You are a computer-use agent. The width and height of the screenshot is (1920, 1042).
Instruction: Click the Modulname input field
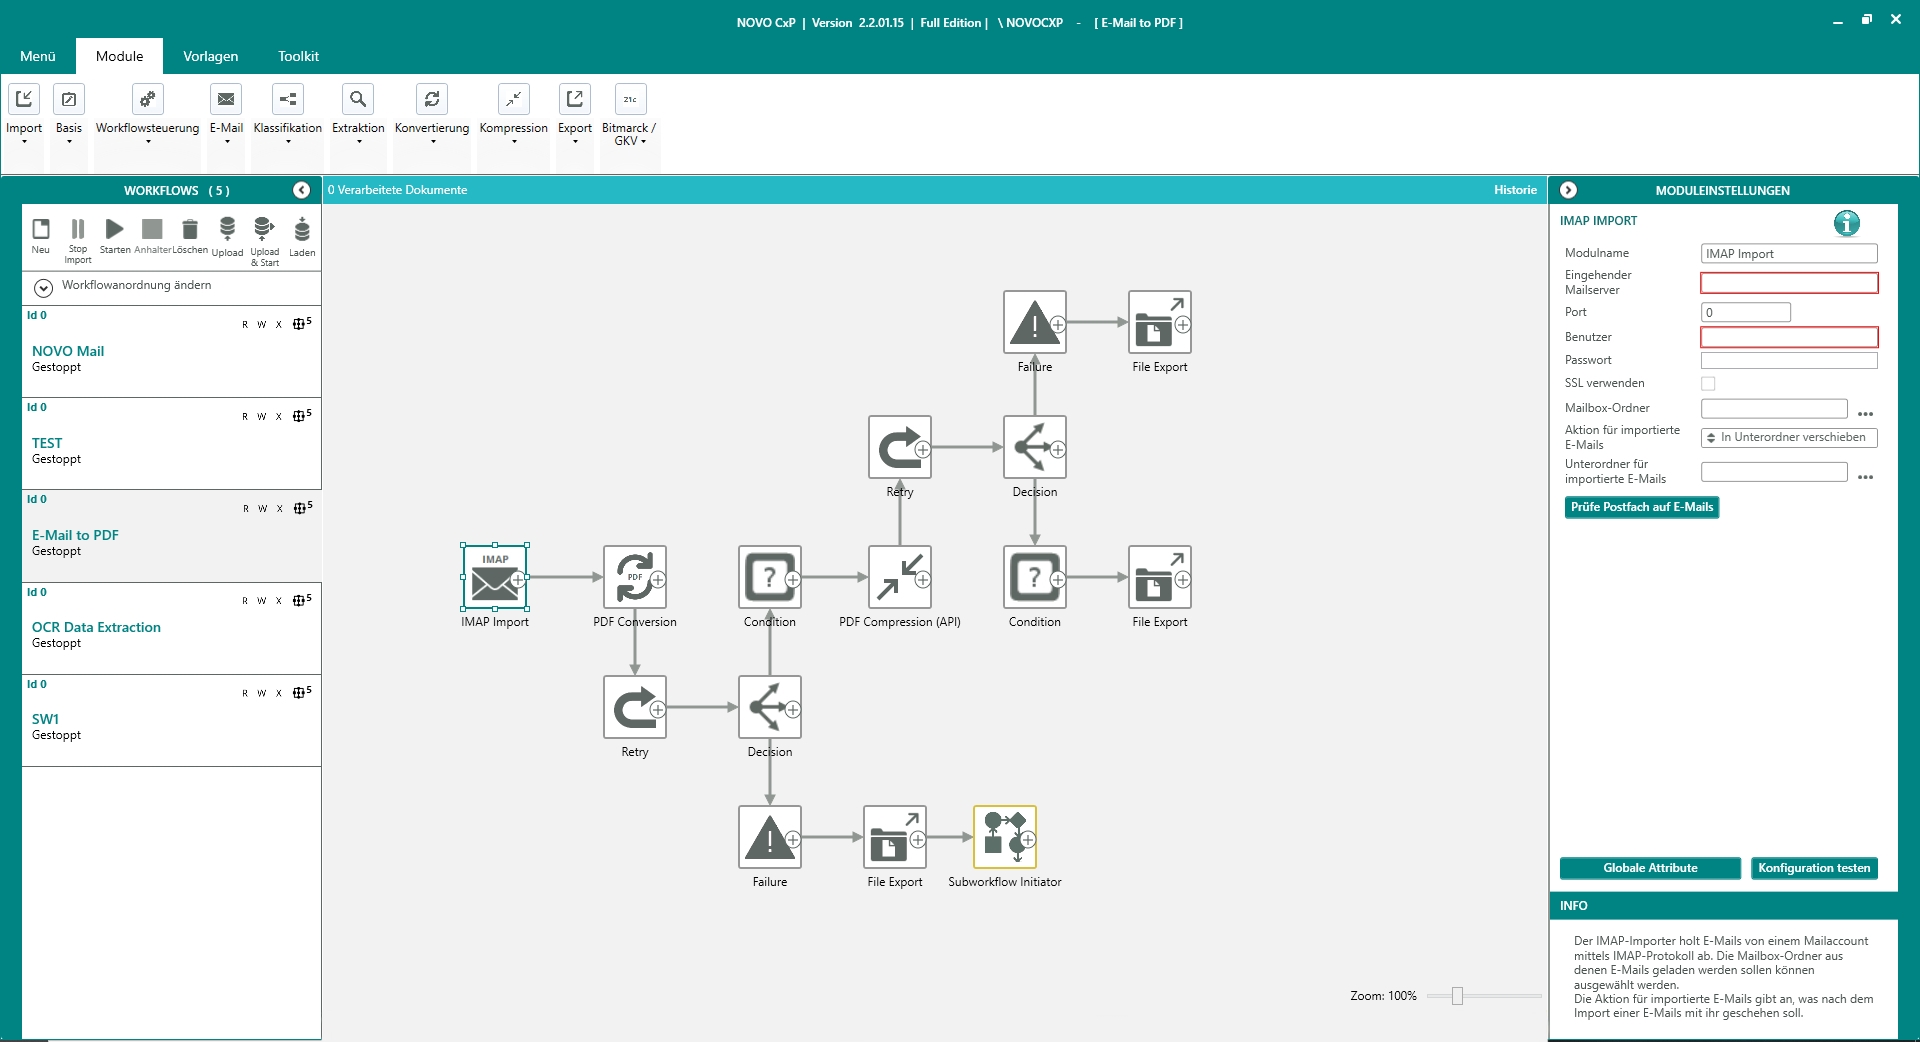coord(1789,254)
